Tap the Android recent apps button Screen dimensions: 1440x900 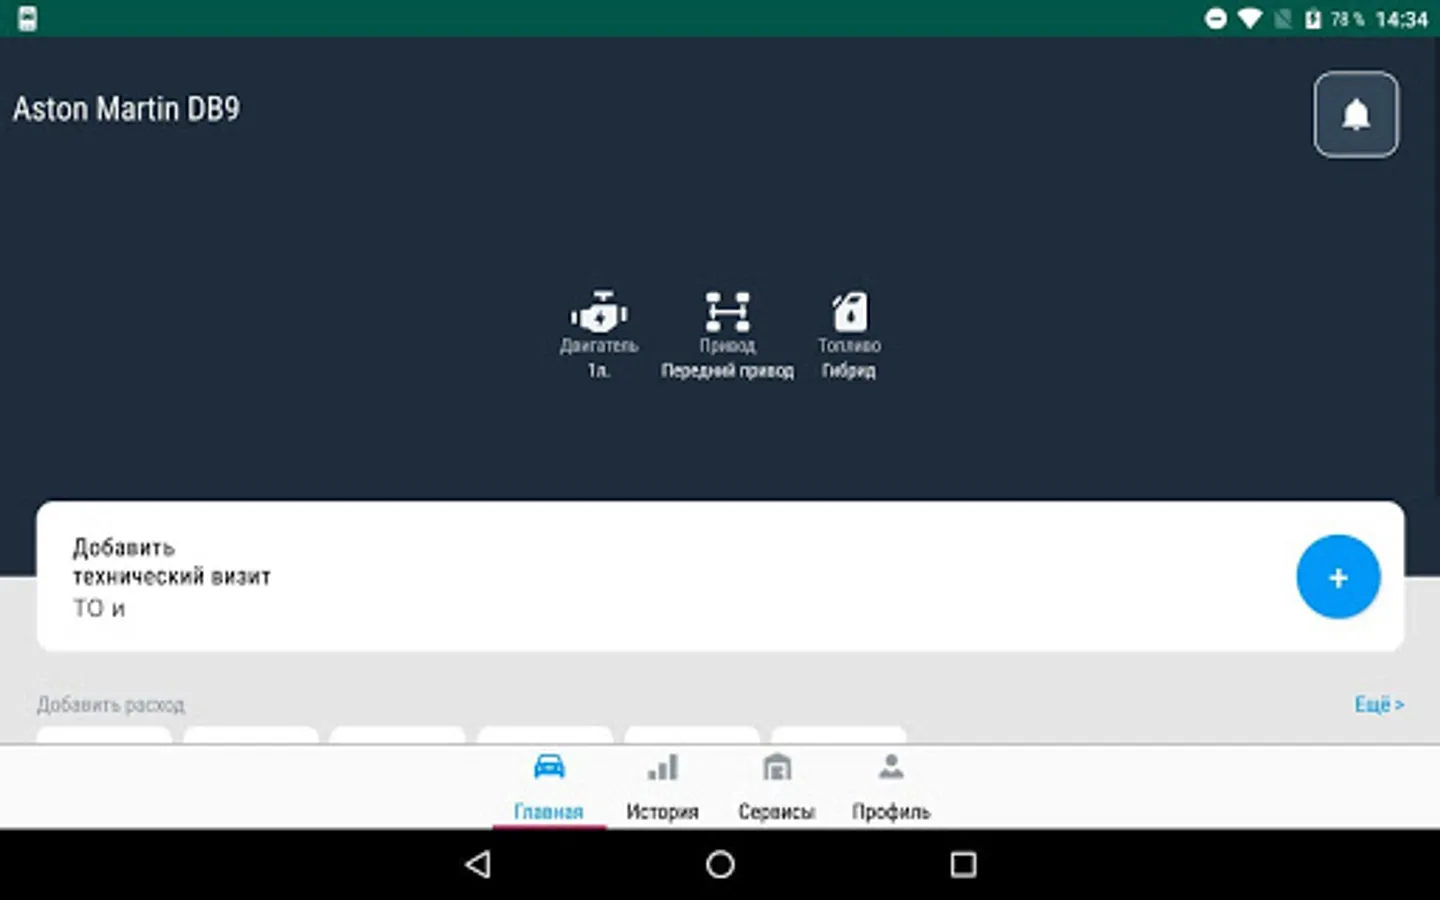(x=963, y=864)
